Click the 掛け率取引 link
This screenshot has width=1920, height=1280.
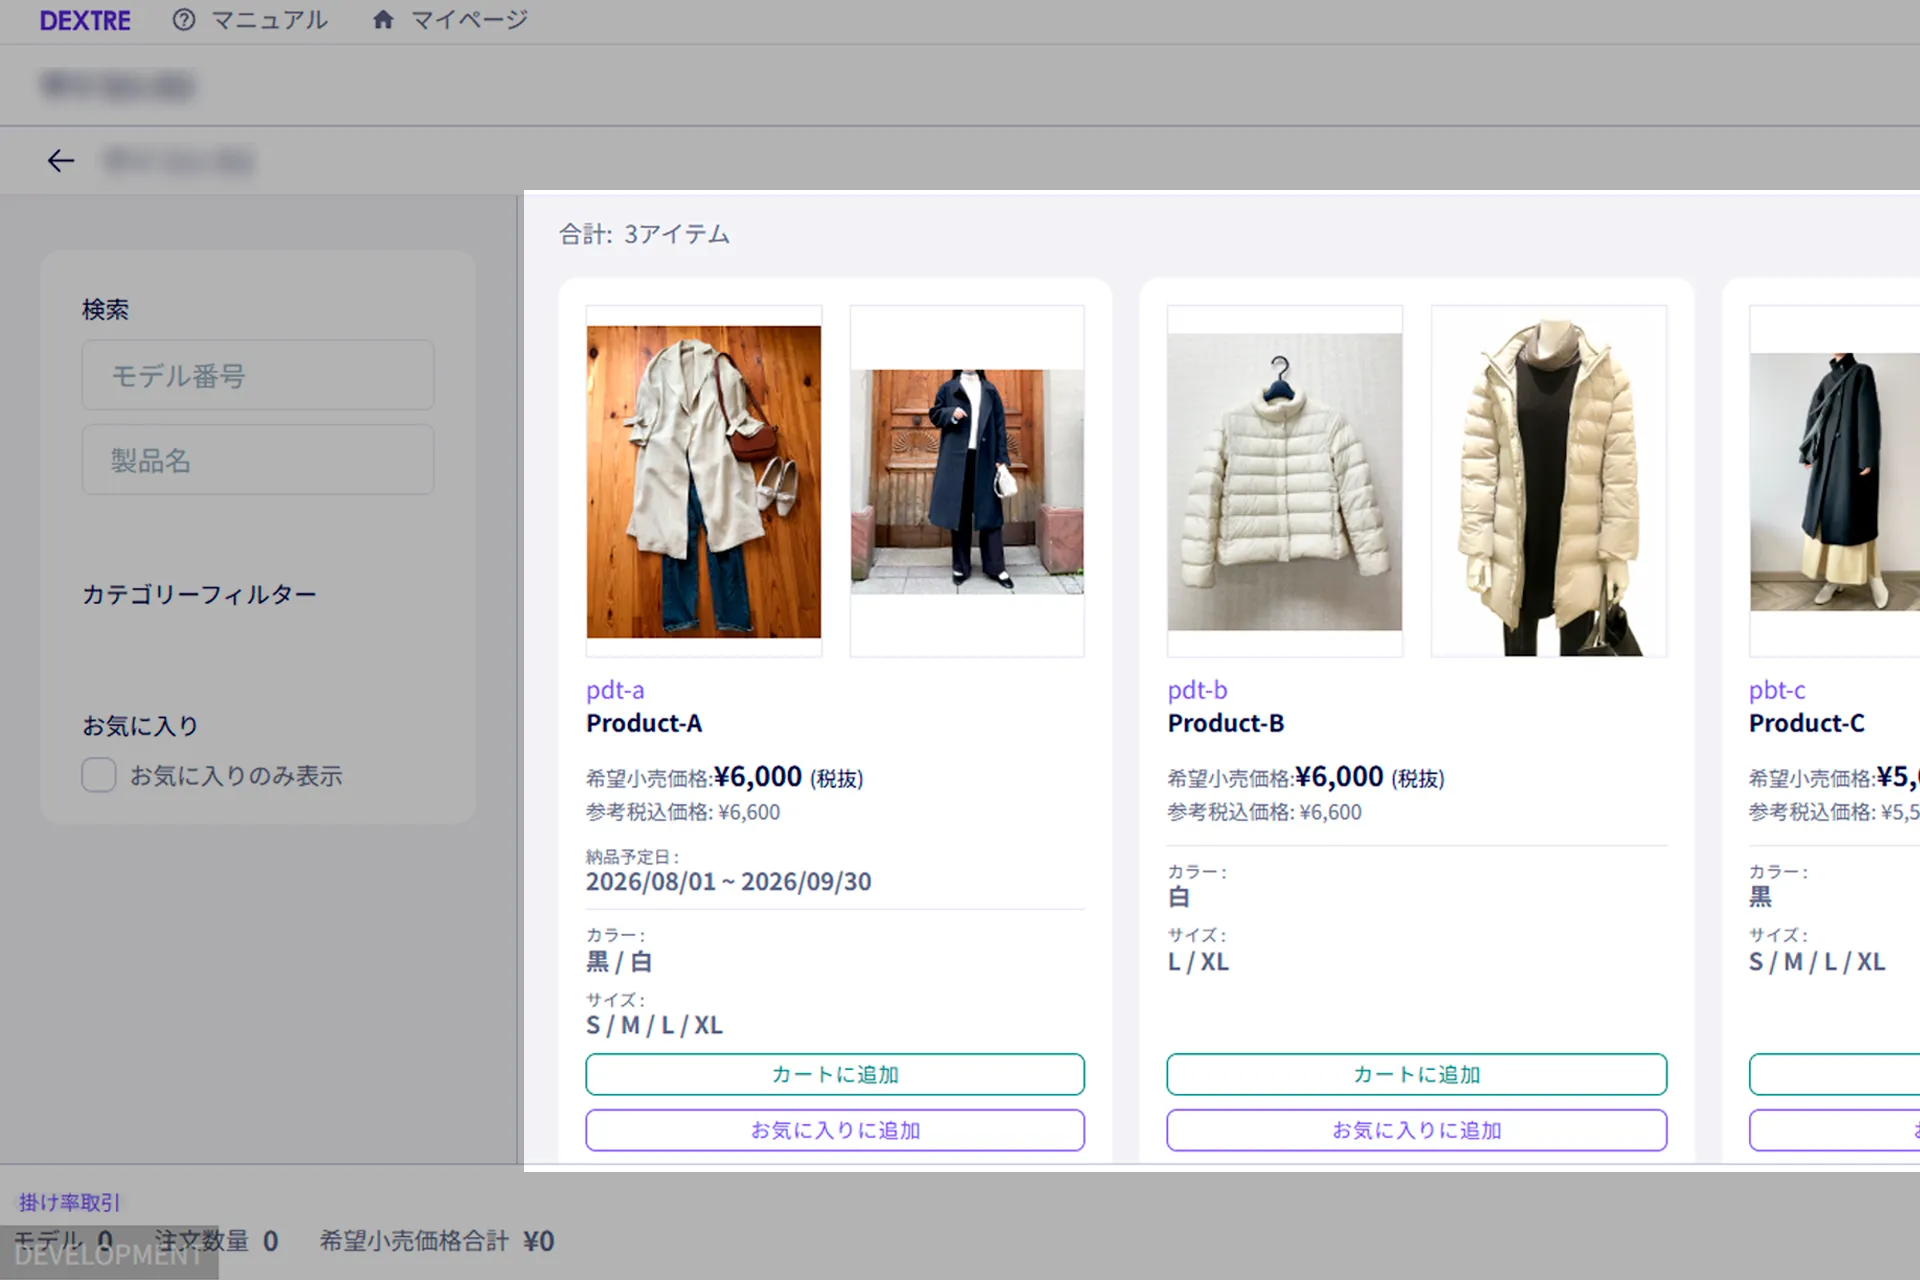(69, 1202)
